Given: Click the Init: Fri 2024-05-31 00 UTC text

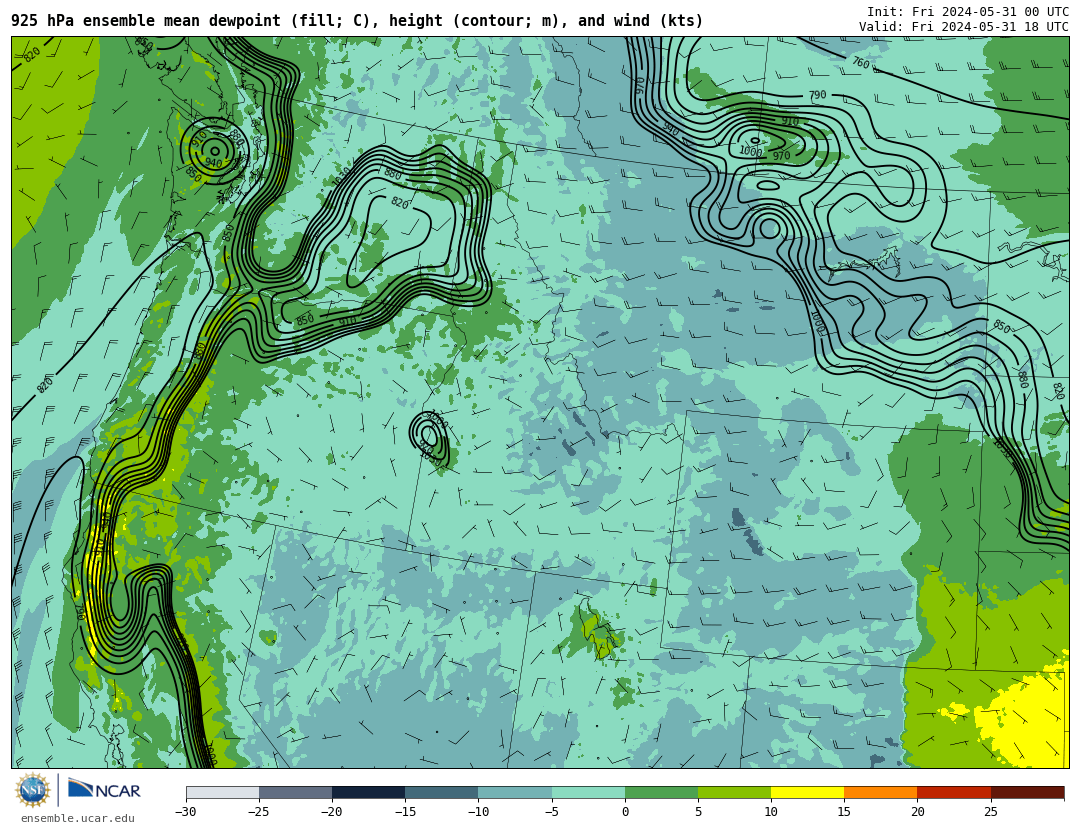Looking at the screenshot, I should [968, 12].
